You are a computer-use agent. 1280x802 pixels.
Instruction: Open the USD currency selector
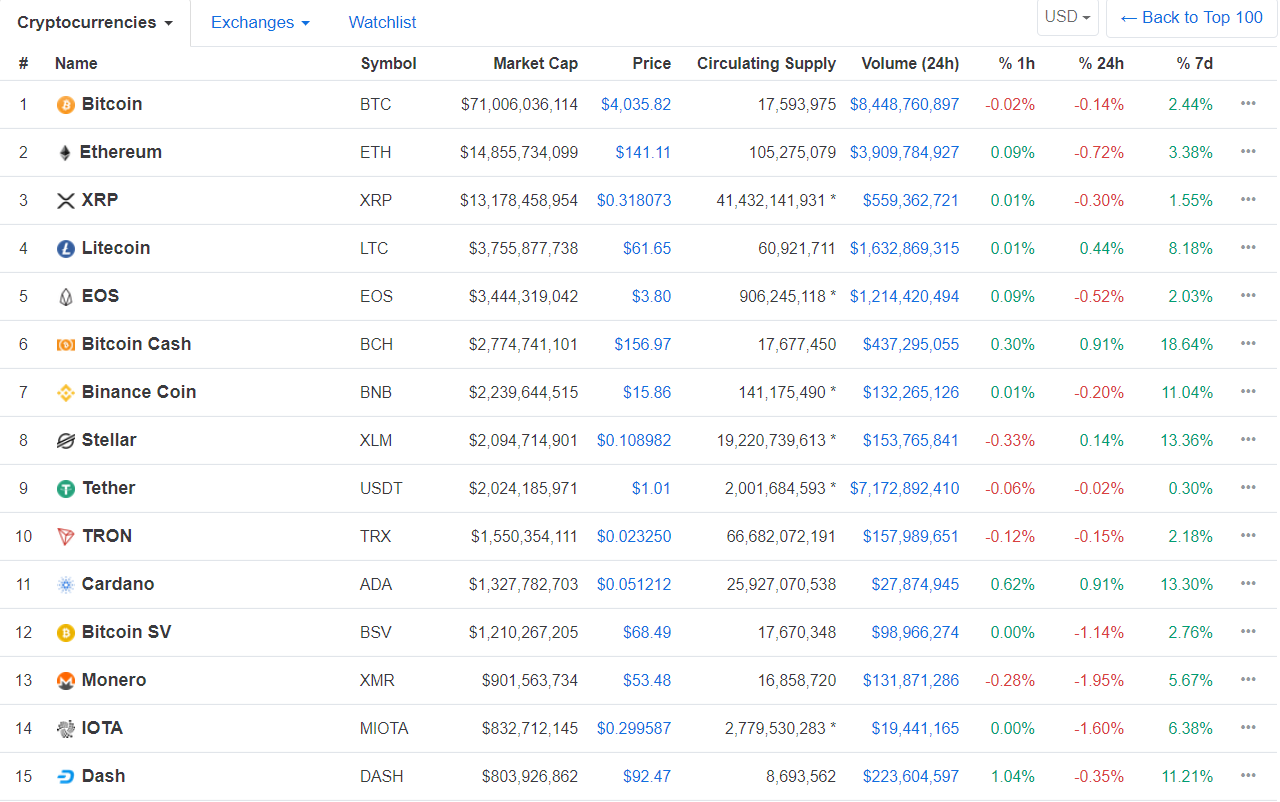pos(1066,17)
